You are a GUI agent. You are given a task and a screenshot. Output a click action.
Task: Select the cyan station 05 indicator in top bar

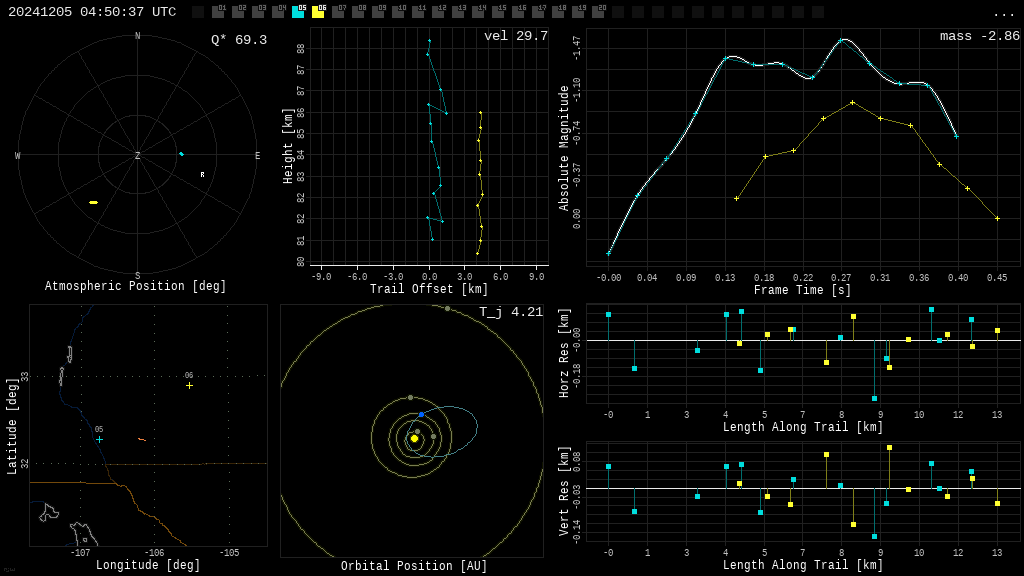click(x=298, y=12)
